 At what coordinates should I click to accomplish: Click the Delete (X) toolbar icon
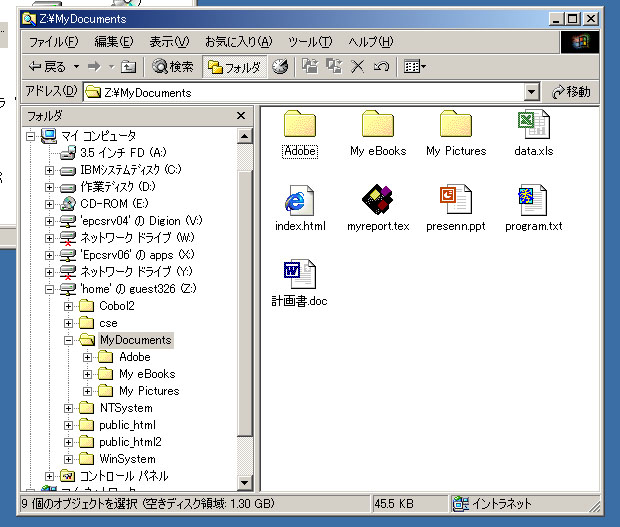(x=357, y=66)
